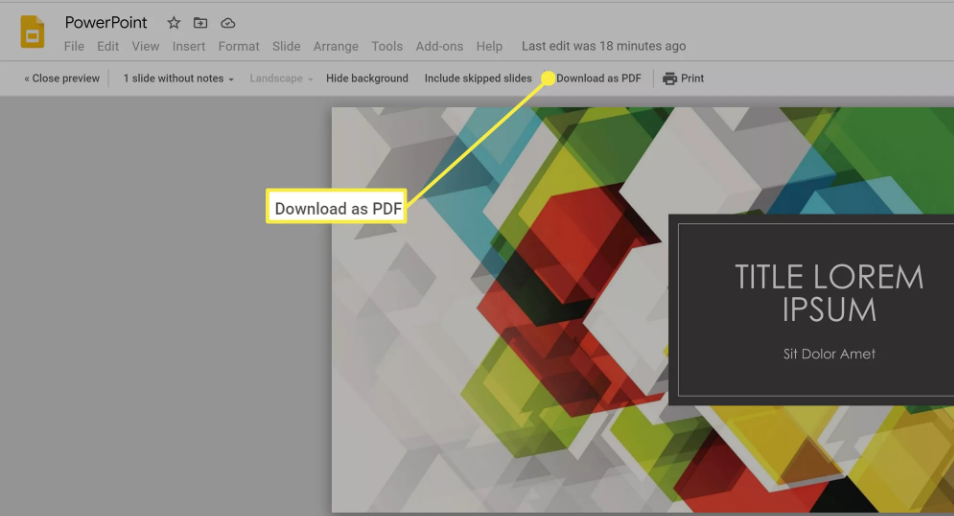The width and height of the screenshot is (954, 516).
Task: Toggle Hide background
Action: point(367,78)
